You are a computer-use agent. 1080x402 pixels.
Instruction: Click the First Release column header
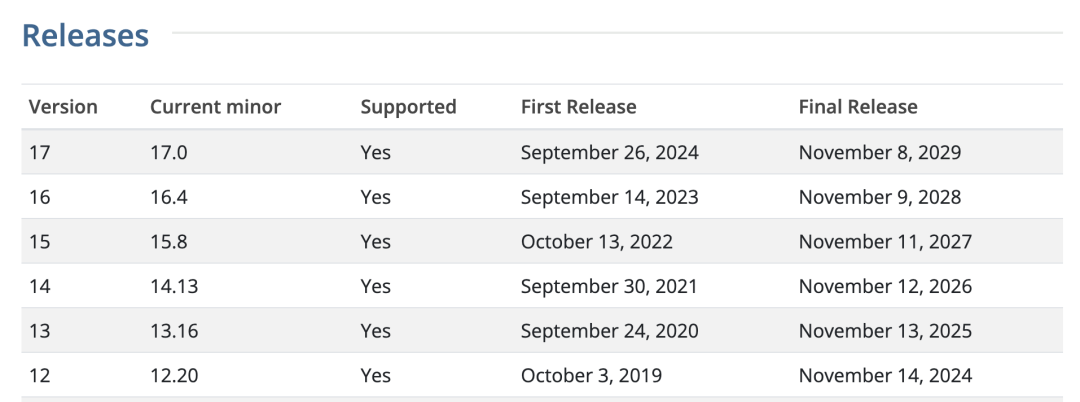click(578, 107)
